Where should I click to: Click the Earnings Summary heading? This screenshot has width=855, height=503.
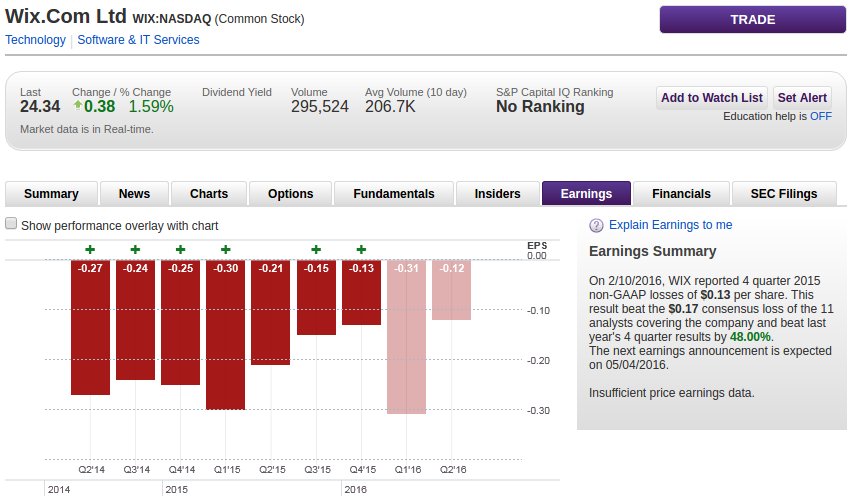click(x=653, y=251)
